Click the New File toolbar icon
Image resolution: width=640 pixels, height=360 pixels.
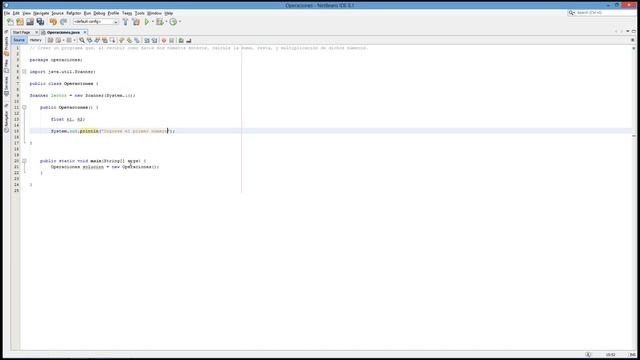10,22
